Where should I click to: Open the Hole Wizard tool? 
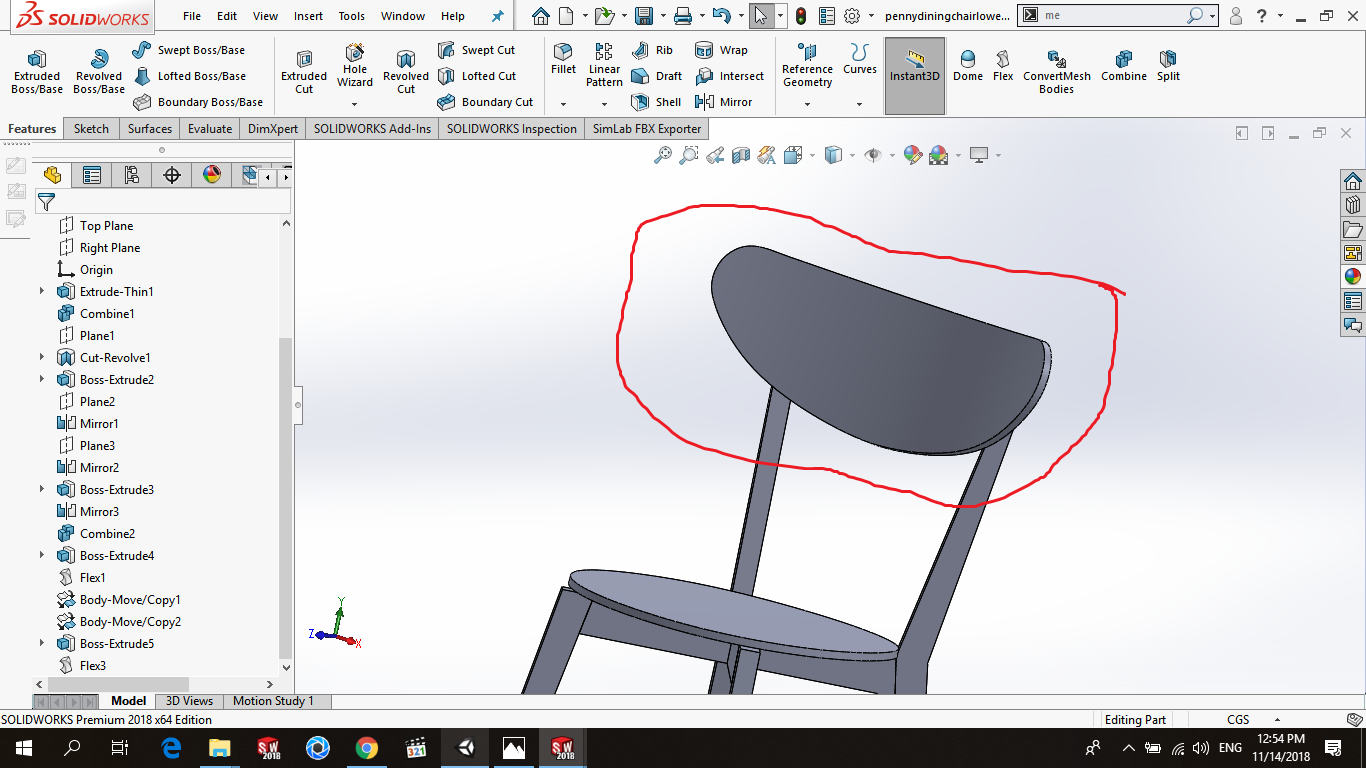[354, 66]
